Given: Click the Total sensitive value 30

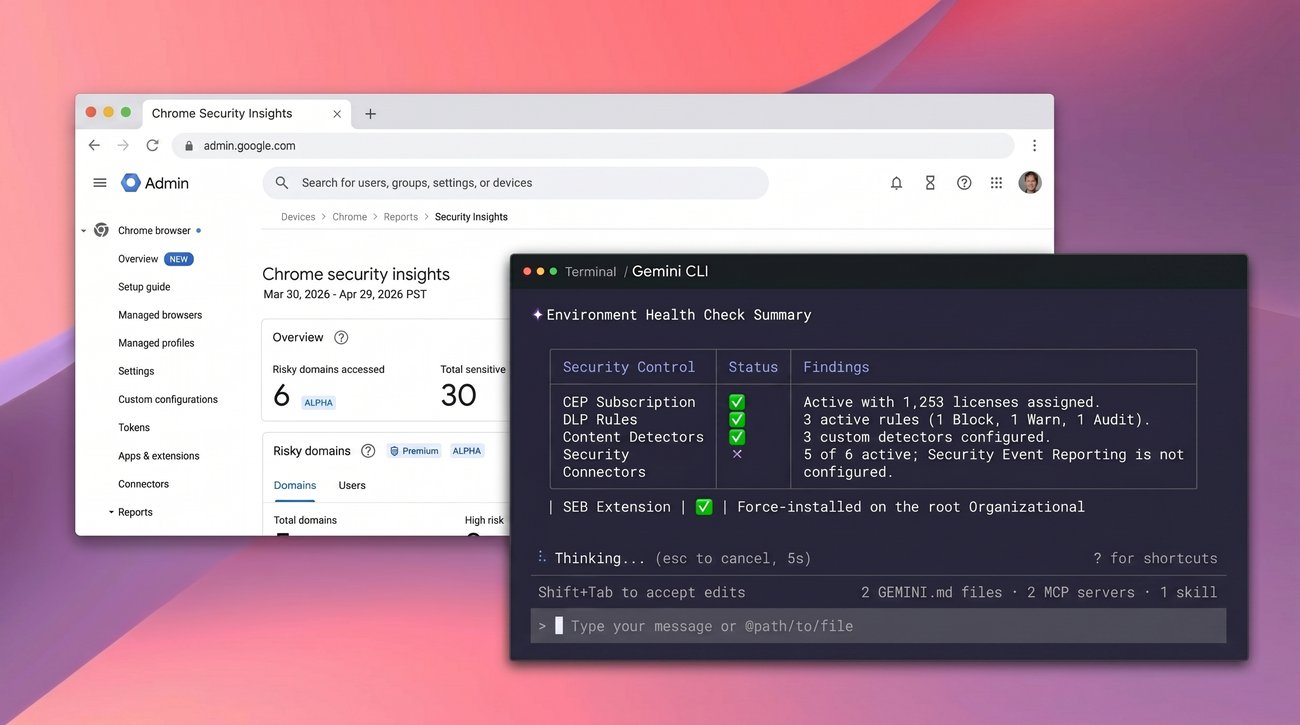Looking at the screenshot, I should coord(459,395).
